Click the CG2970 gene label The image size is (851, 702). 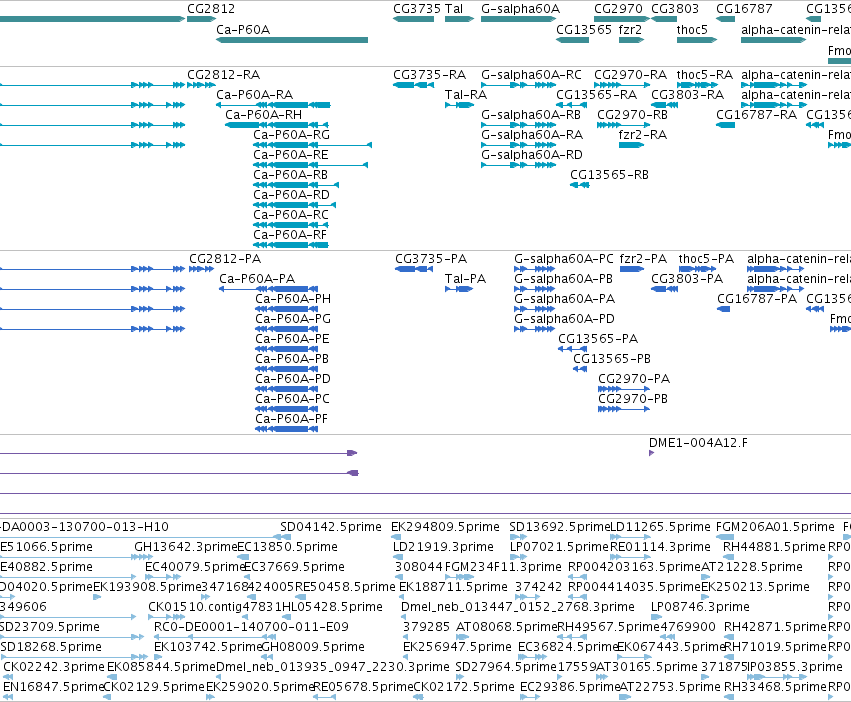(x=618, y=9)
